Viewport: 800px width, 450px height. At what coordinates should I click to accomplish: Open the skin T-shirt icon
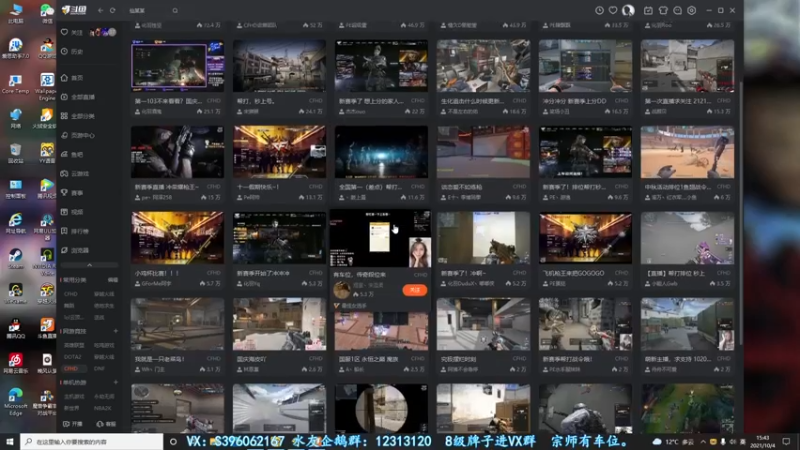663,10
